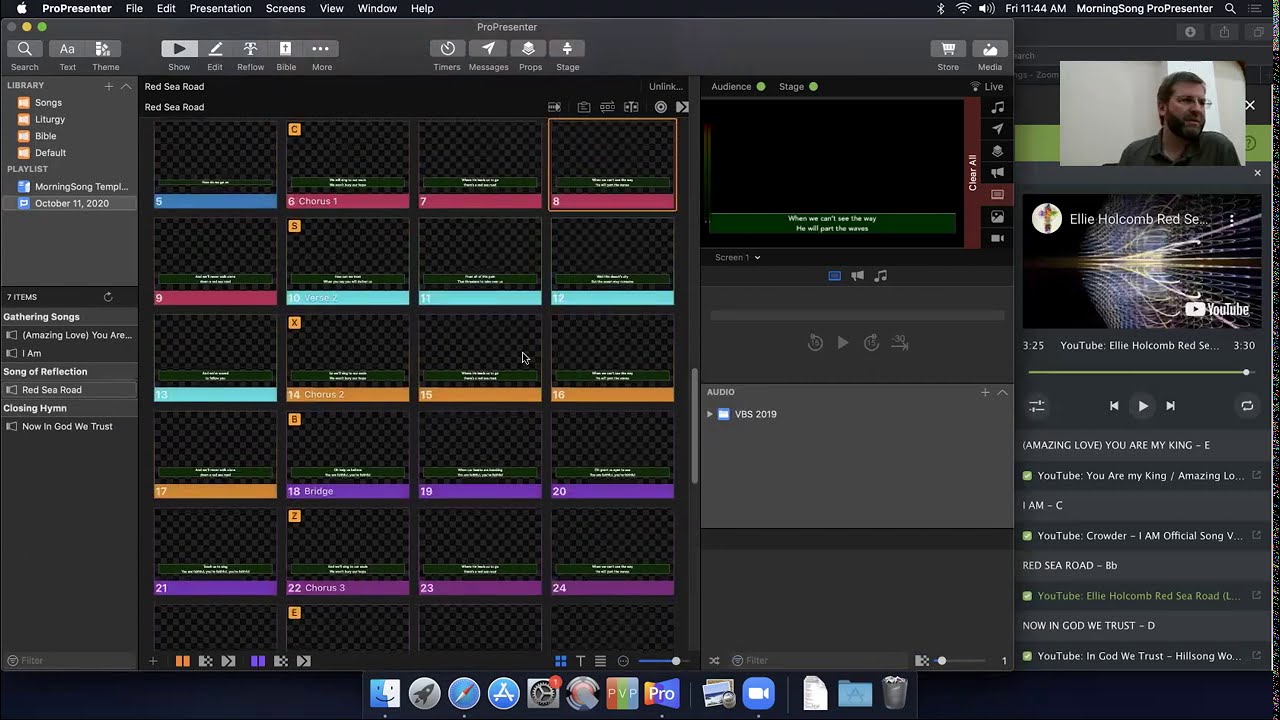Refresh the playlist items list
Viewport: 1280px width, 720px height.
pyautogui.click(x=108, y=297)
